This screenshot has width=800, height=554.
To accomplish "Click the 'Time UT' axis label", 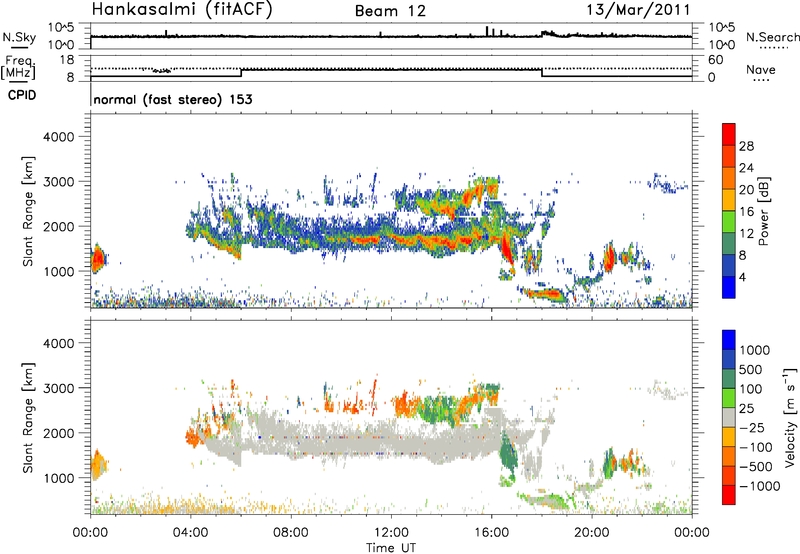I will [391, 548].
